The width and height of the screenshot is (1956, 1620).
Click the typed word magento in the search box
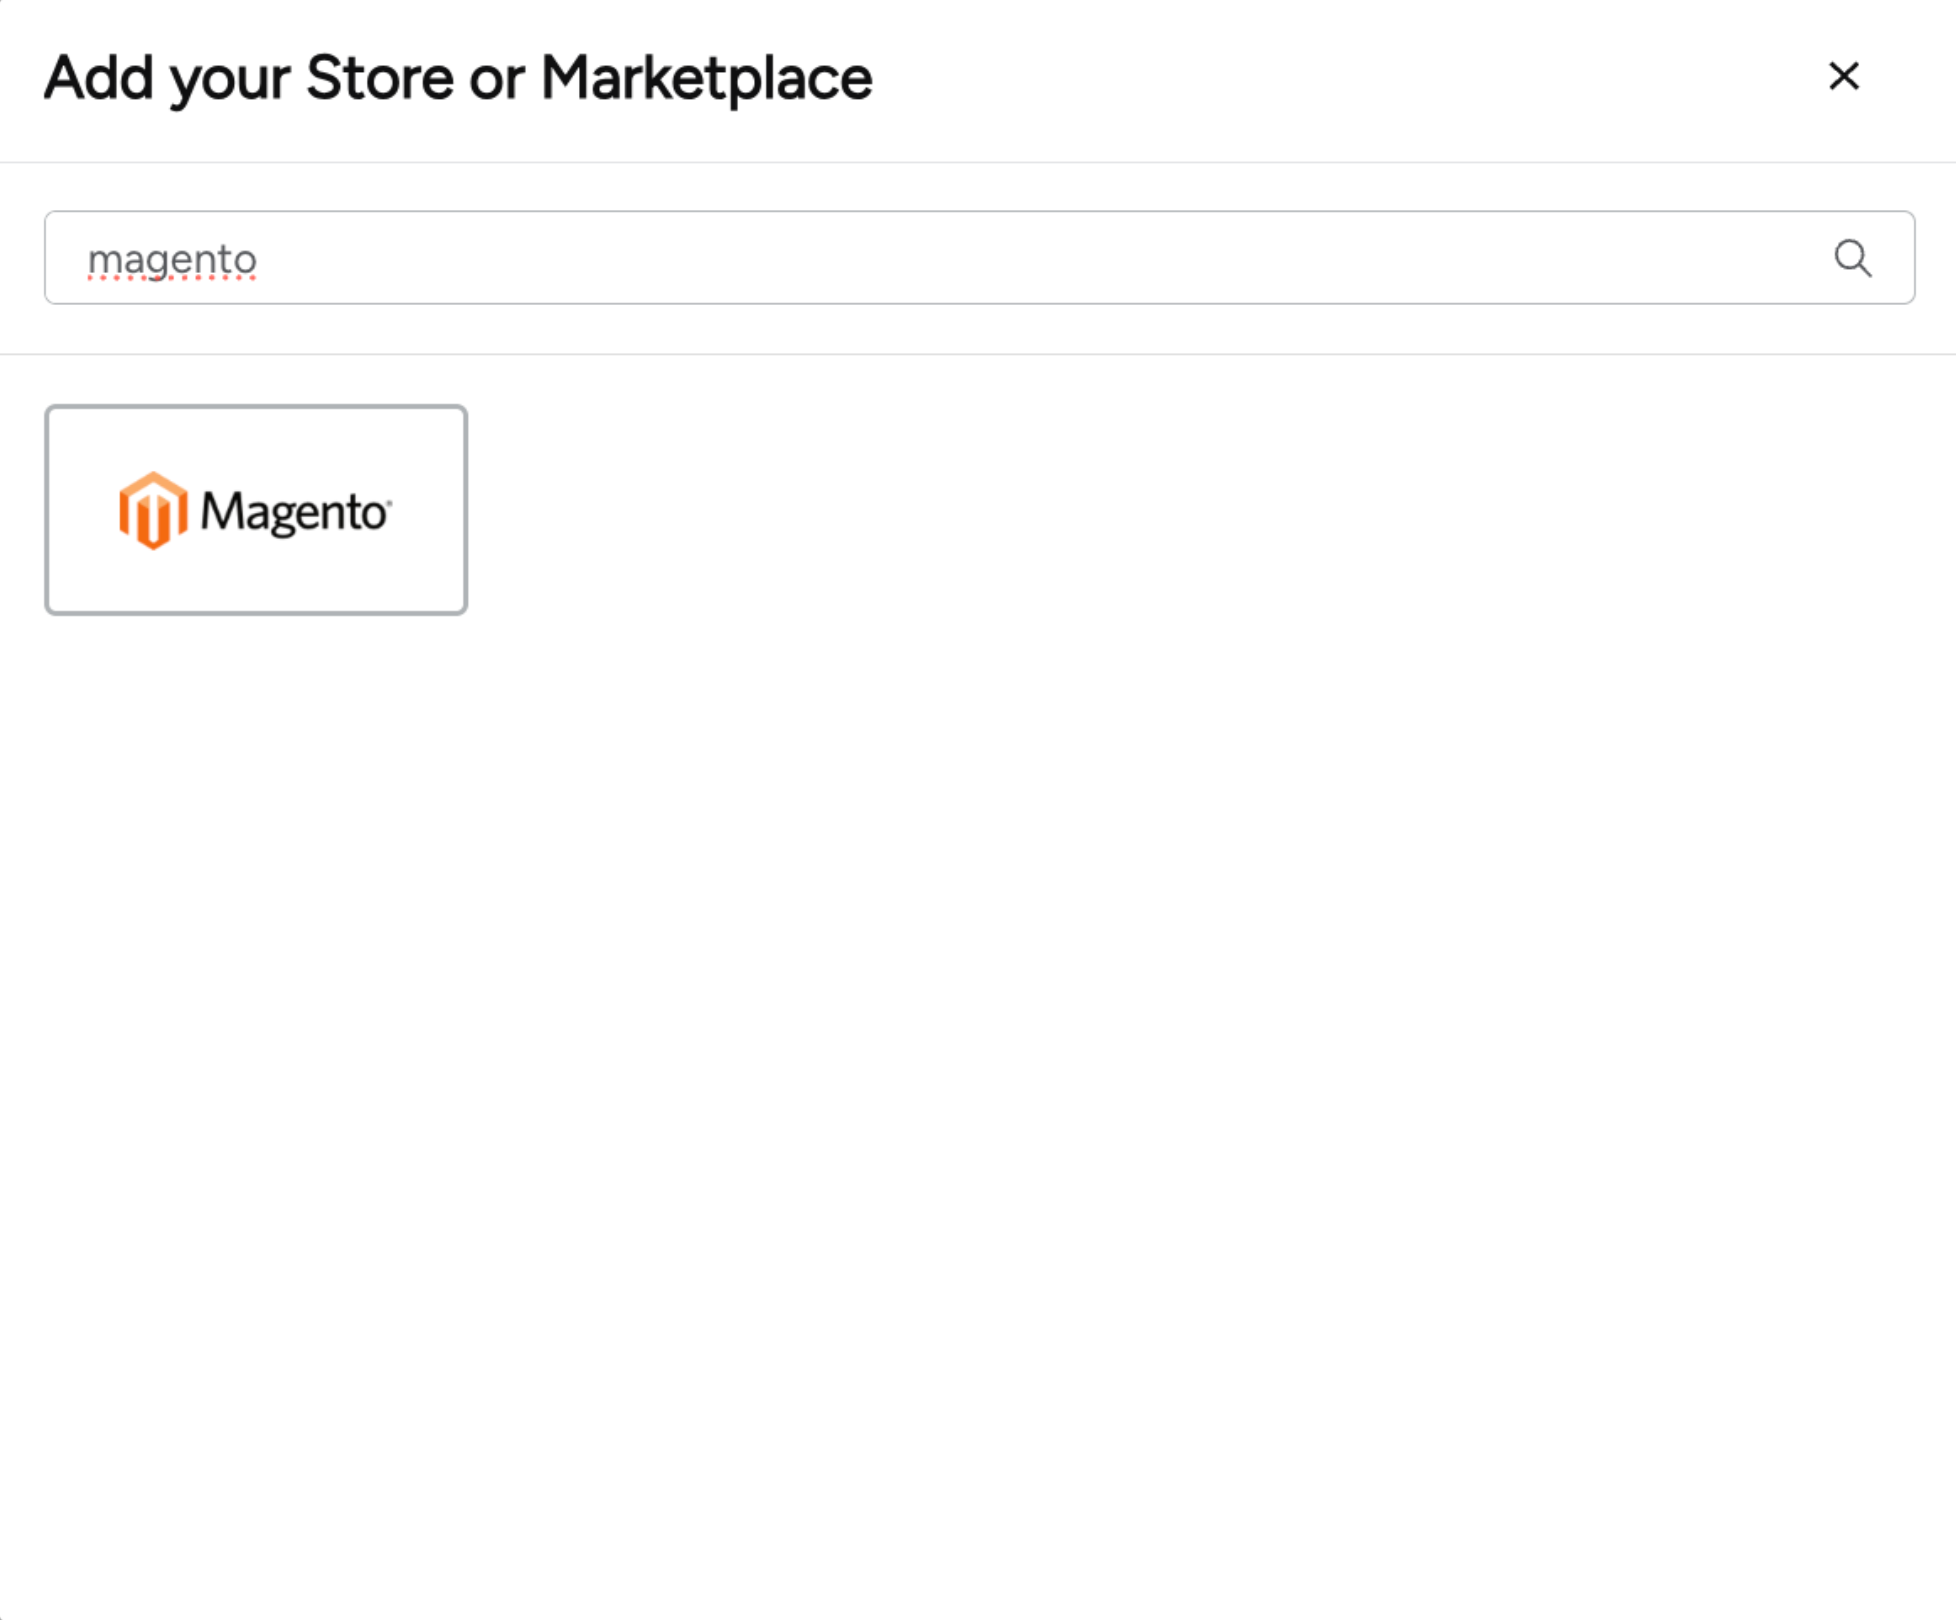[172, 258]
